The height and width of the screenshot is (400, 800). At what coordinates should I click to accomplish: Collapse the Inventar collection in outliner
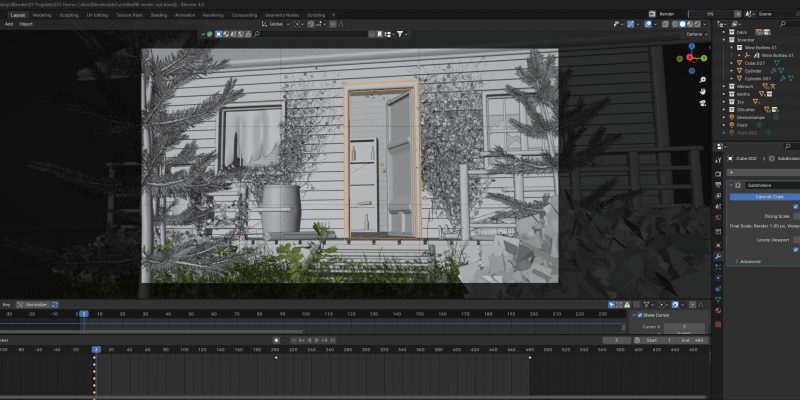tap(726, 39)
